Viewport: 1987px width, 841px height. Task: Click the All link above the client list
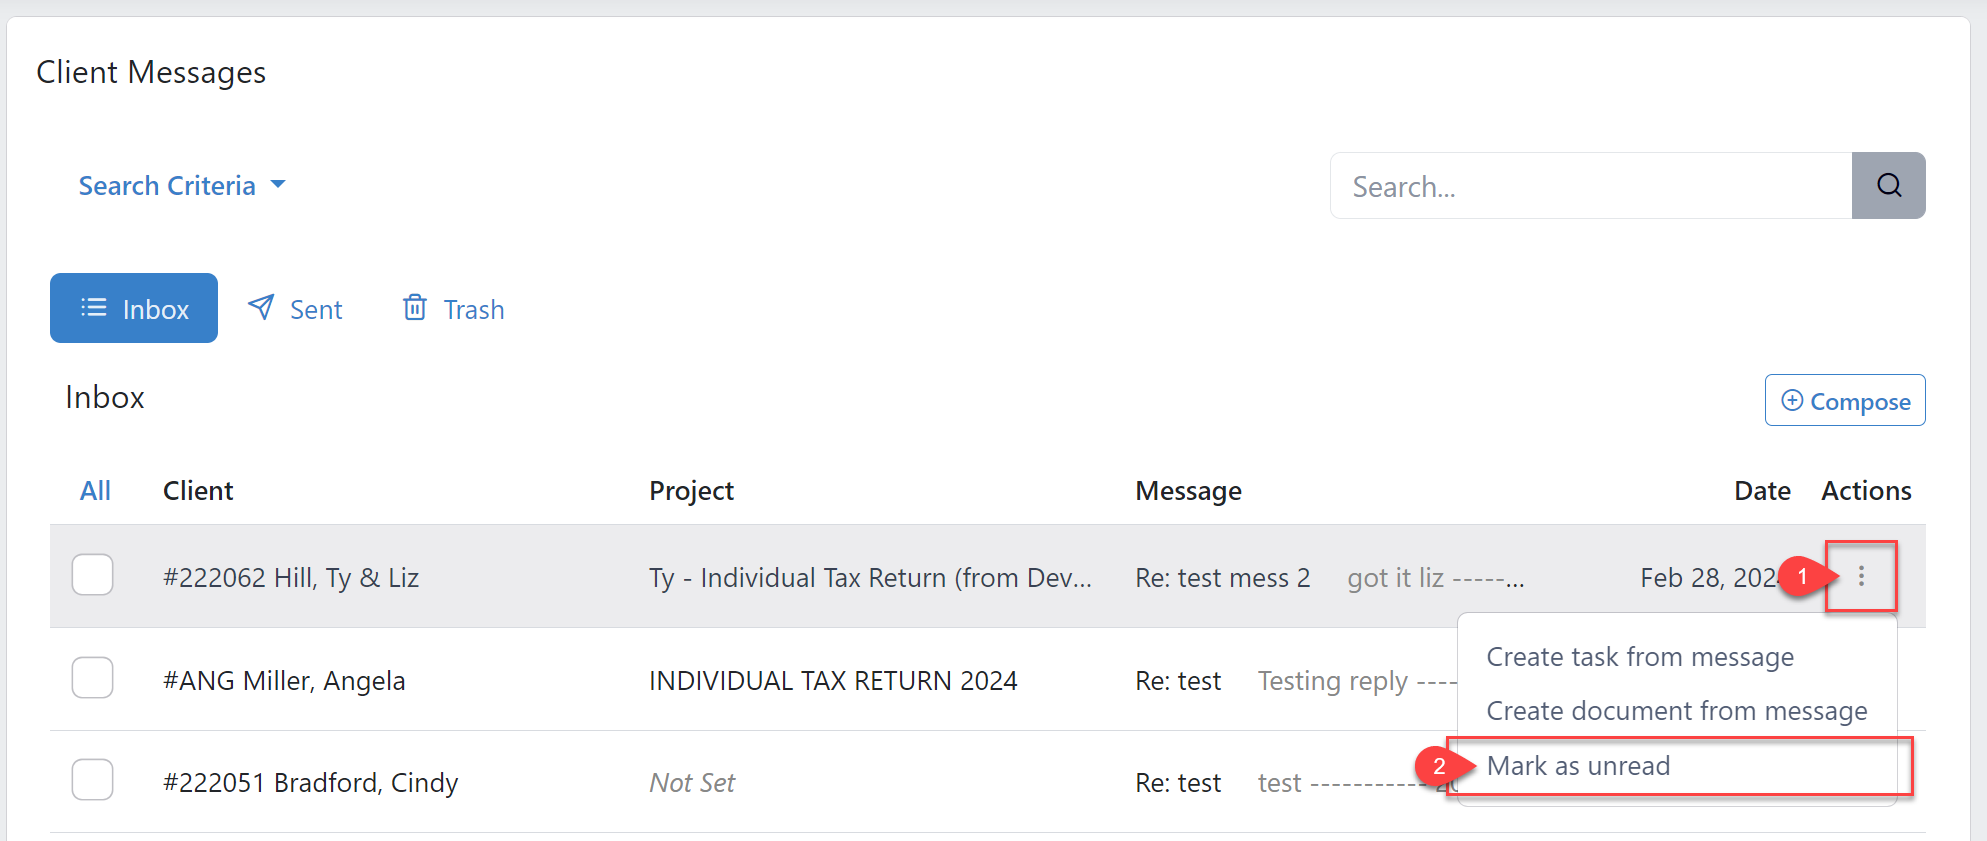pyautogui.click(x=95, y=490)
